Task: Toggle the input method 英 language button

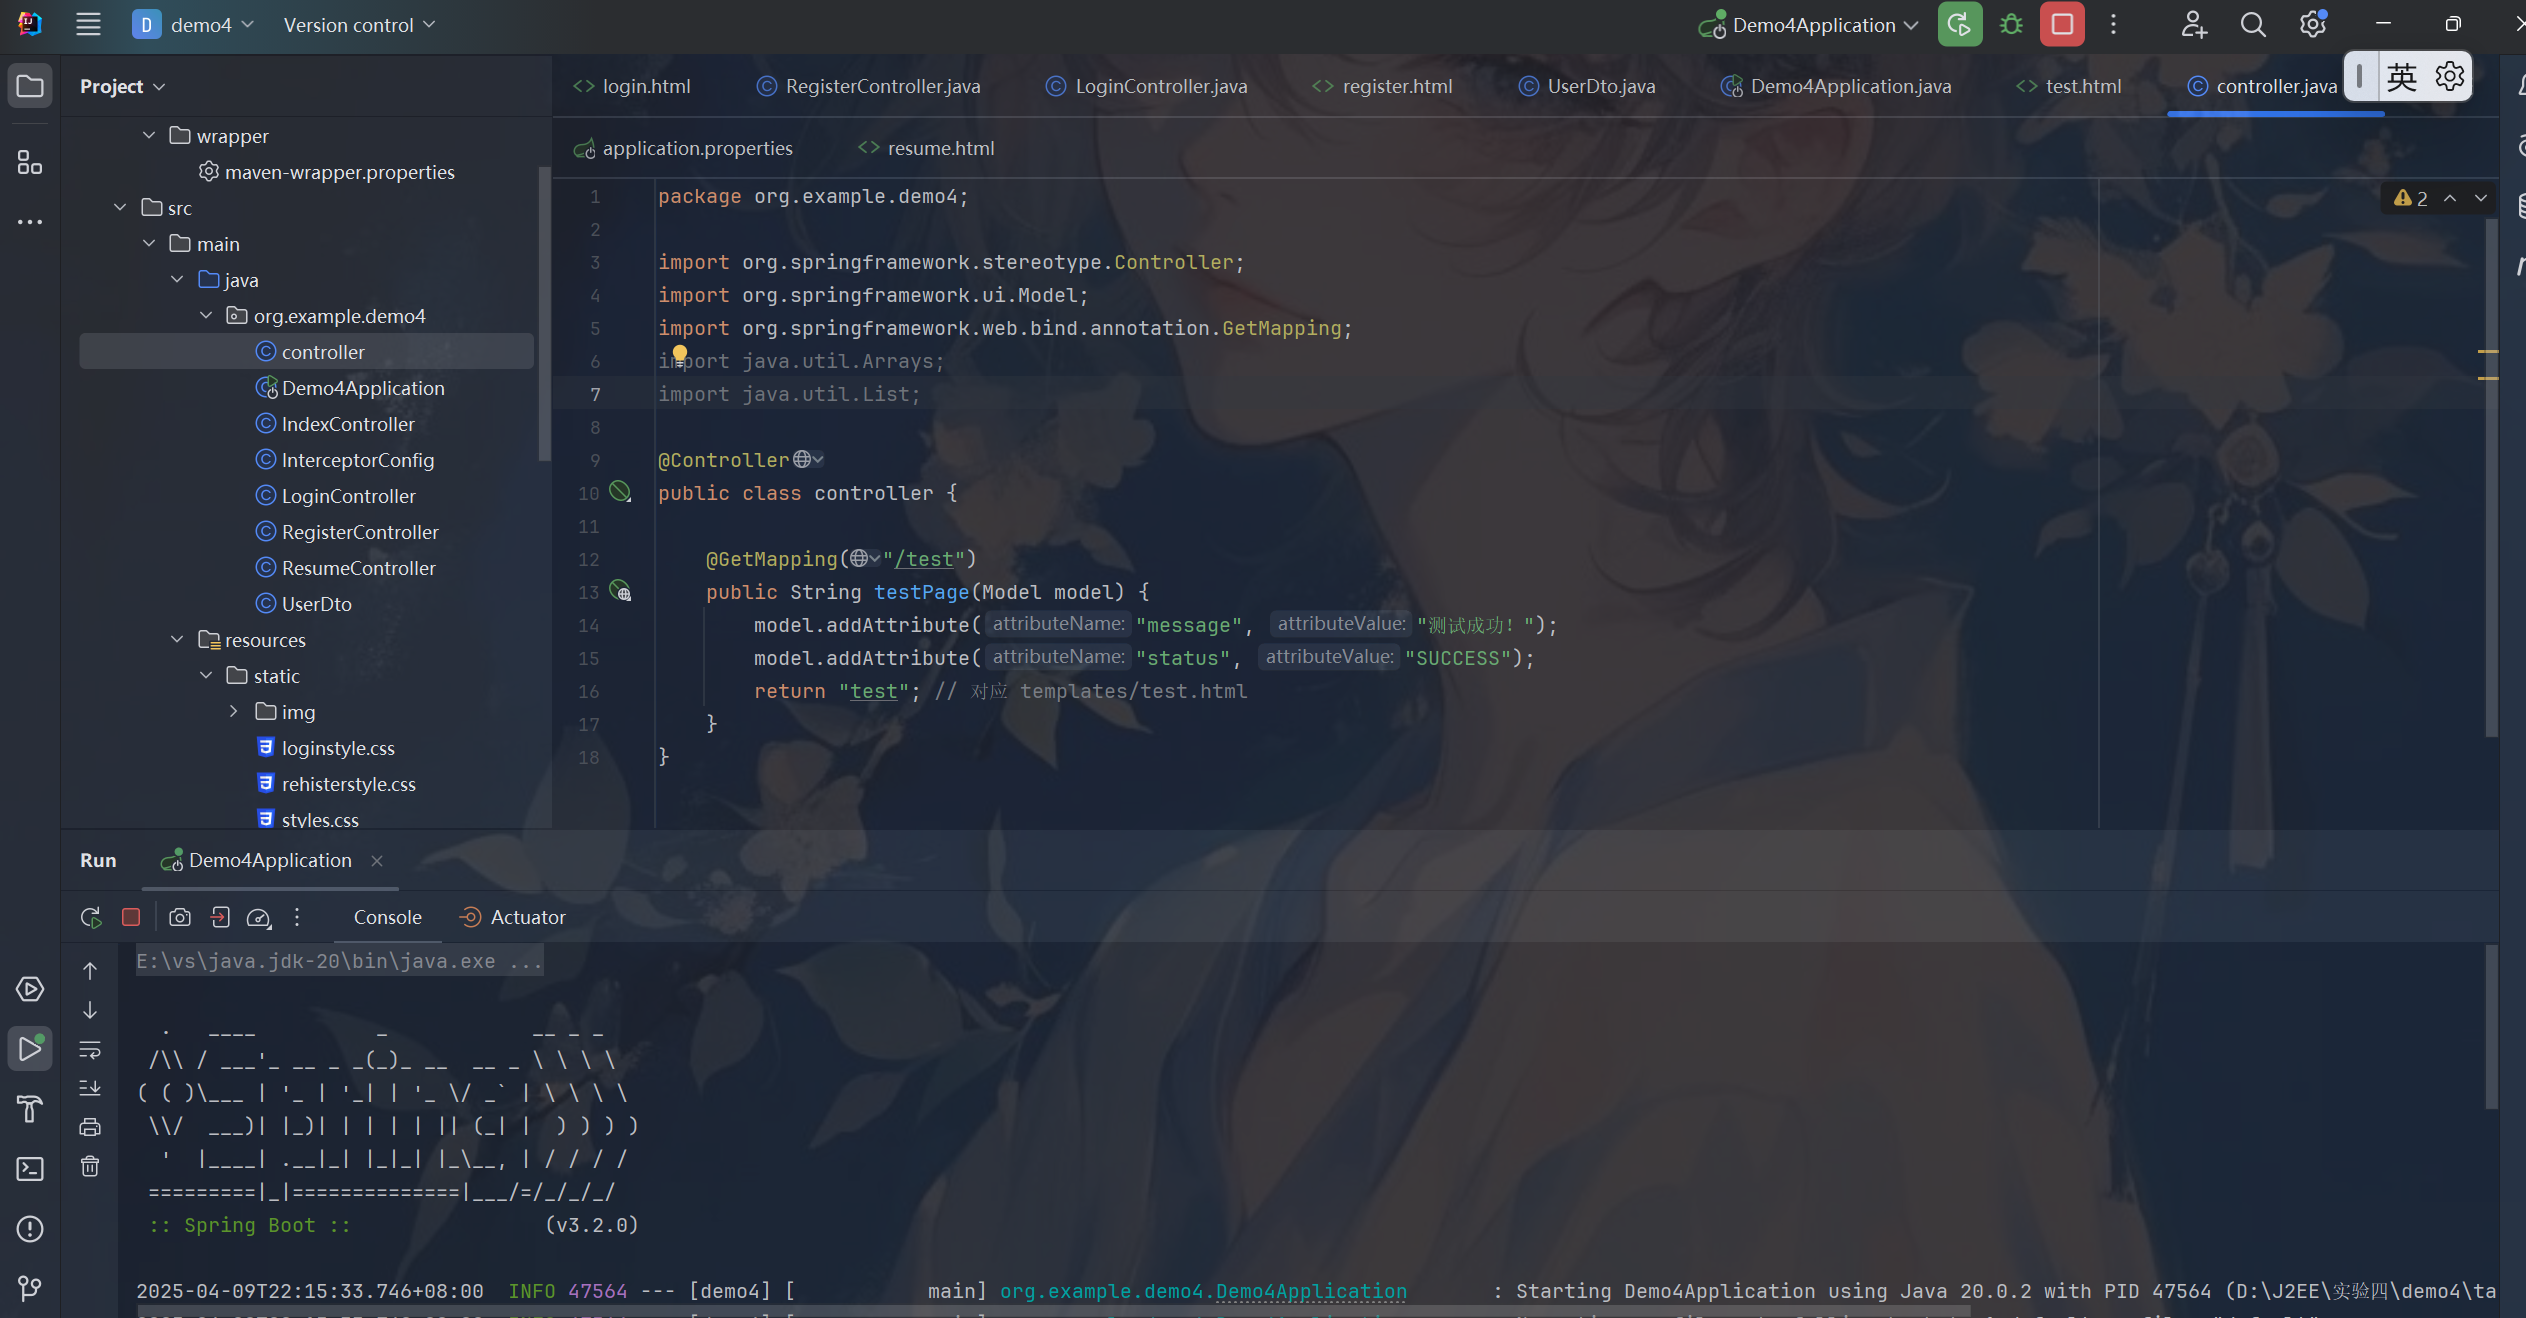Action: (x=2401, y=77)
